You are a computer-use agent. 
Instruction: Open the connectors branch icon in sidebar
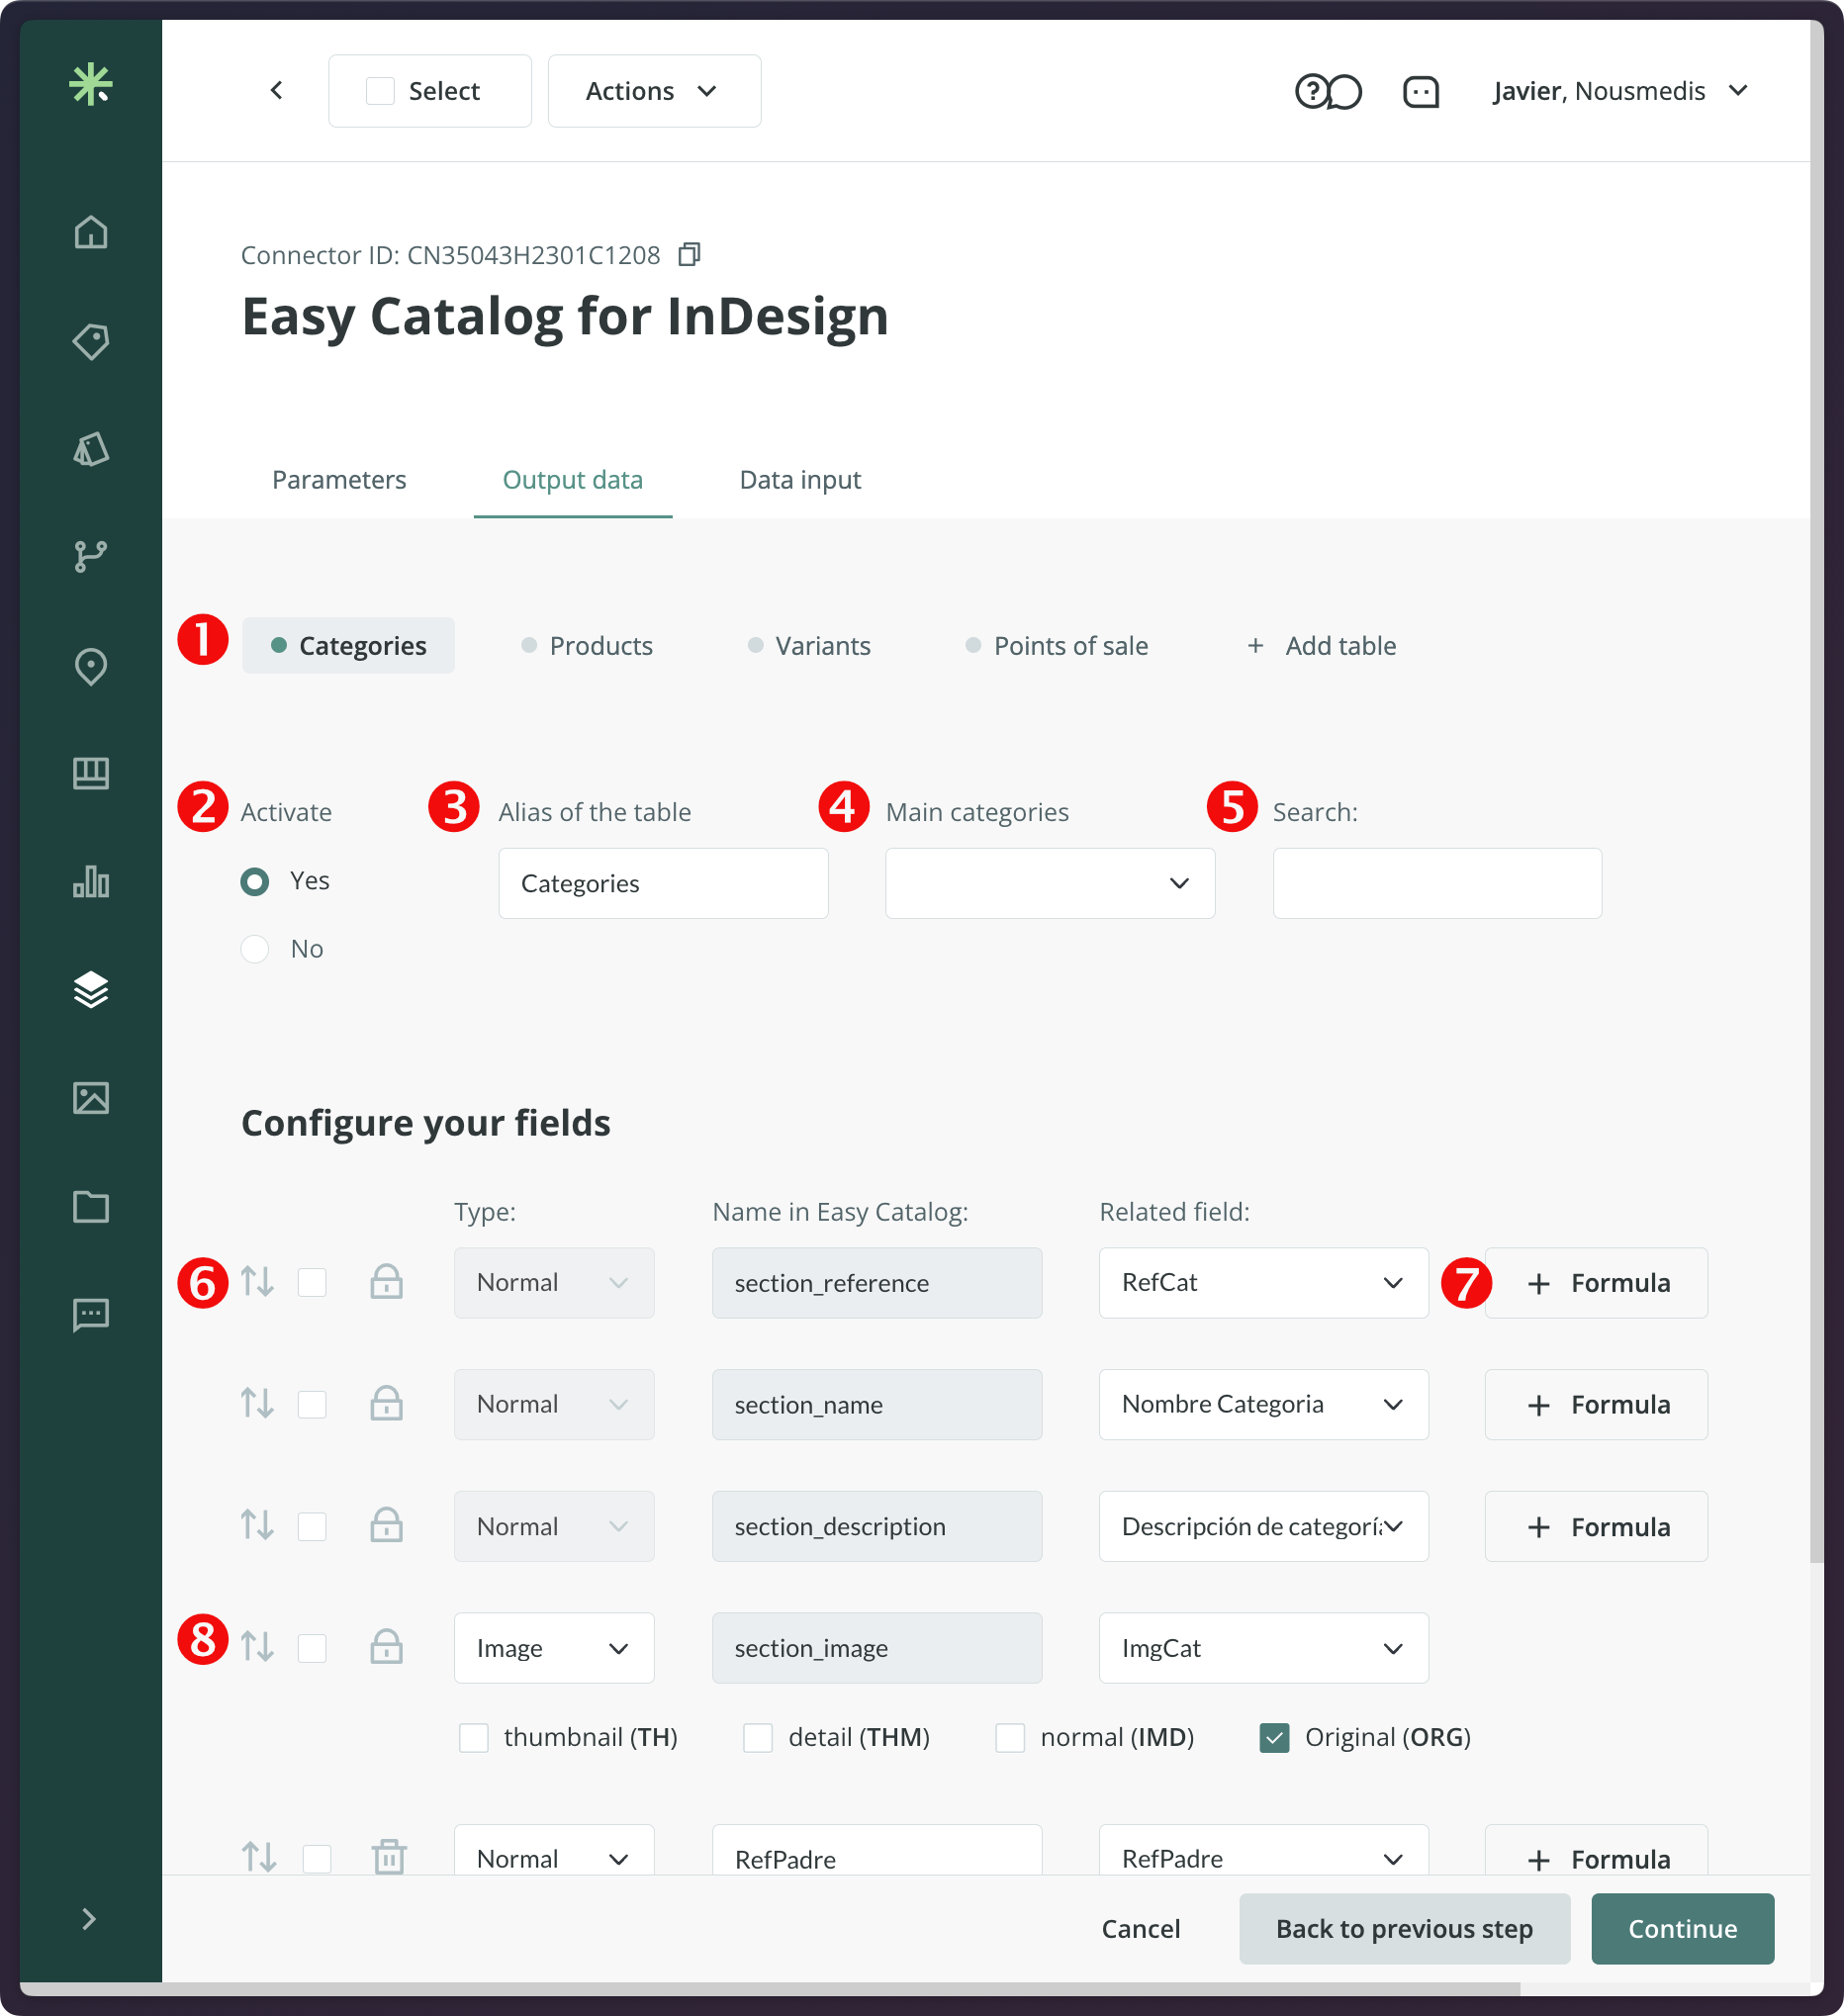[x=91, y=556]
